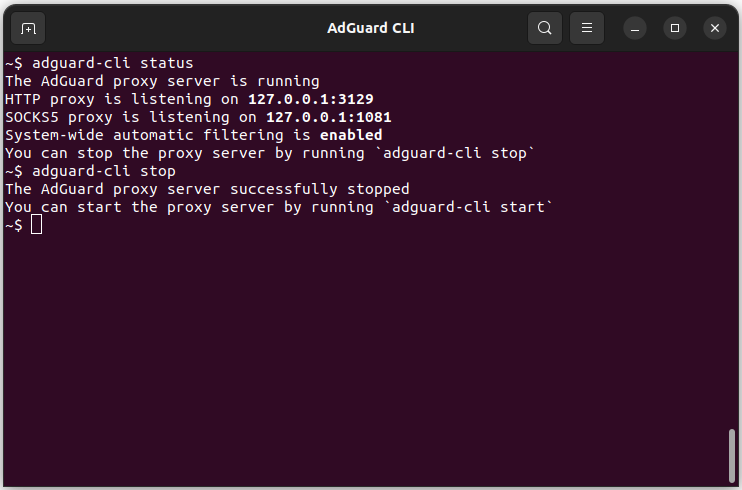Open the hamburger menu in header
The width and height of the screenshot is (742, 490).
tap(587, 28)
